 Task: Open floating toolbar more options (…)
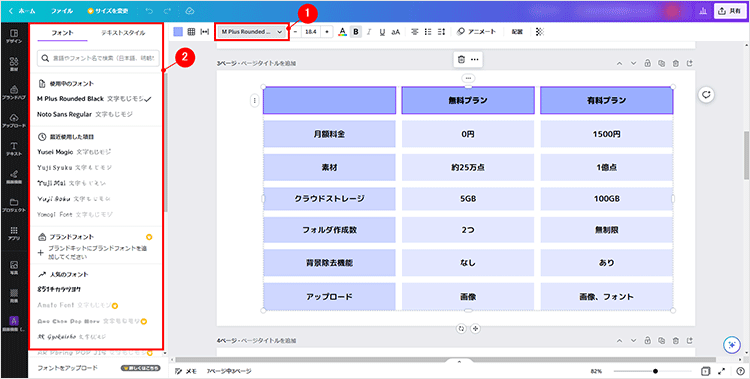[474, 59]
